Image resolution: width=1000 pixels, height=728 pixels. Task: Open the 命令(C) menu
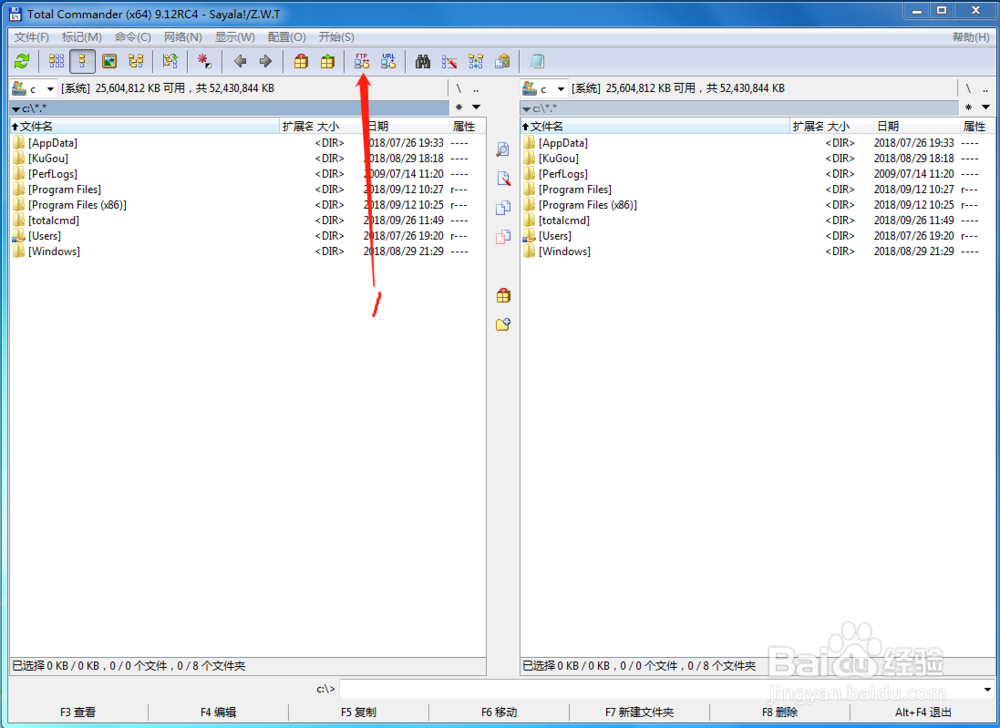(x=133, y=37)
